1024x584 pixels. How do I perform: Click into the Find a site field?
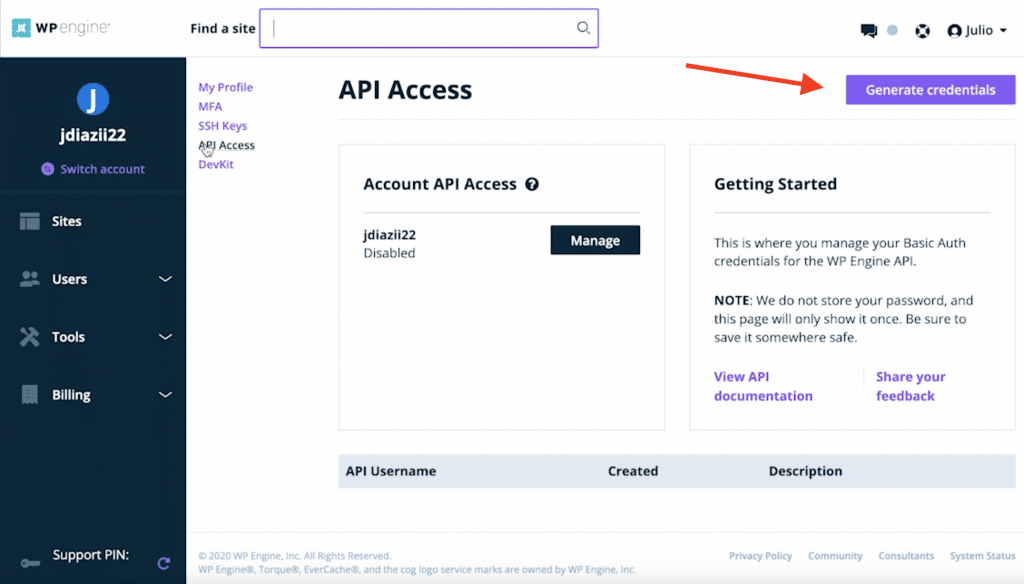click(x=420, y=28)
